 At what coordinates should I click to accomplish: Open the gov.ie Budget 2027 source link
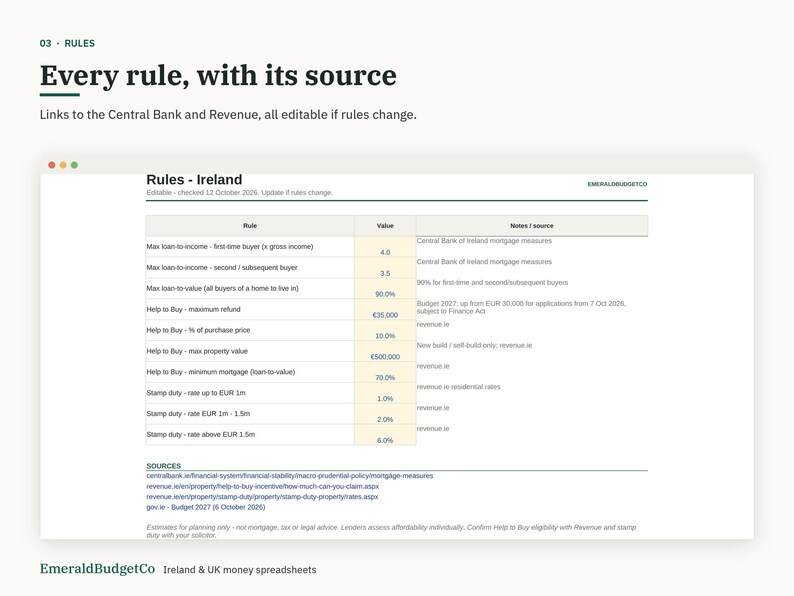pyautogui.click(x=206, y=507)
